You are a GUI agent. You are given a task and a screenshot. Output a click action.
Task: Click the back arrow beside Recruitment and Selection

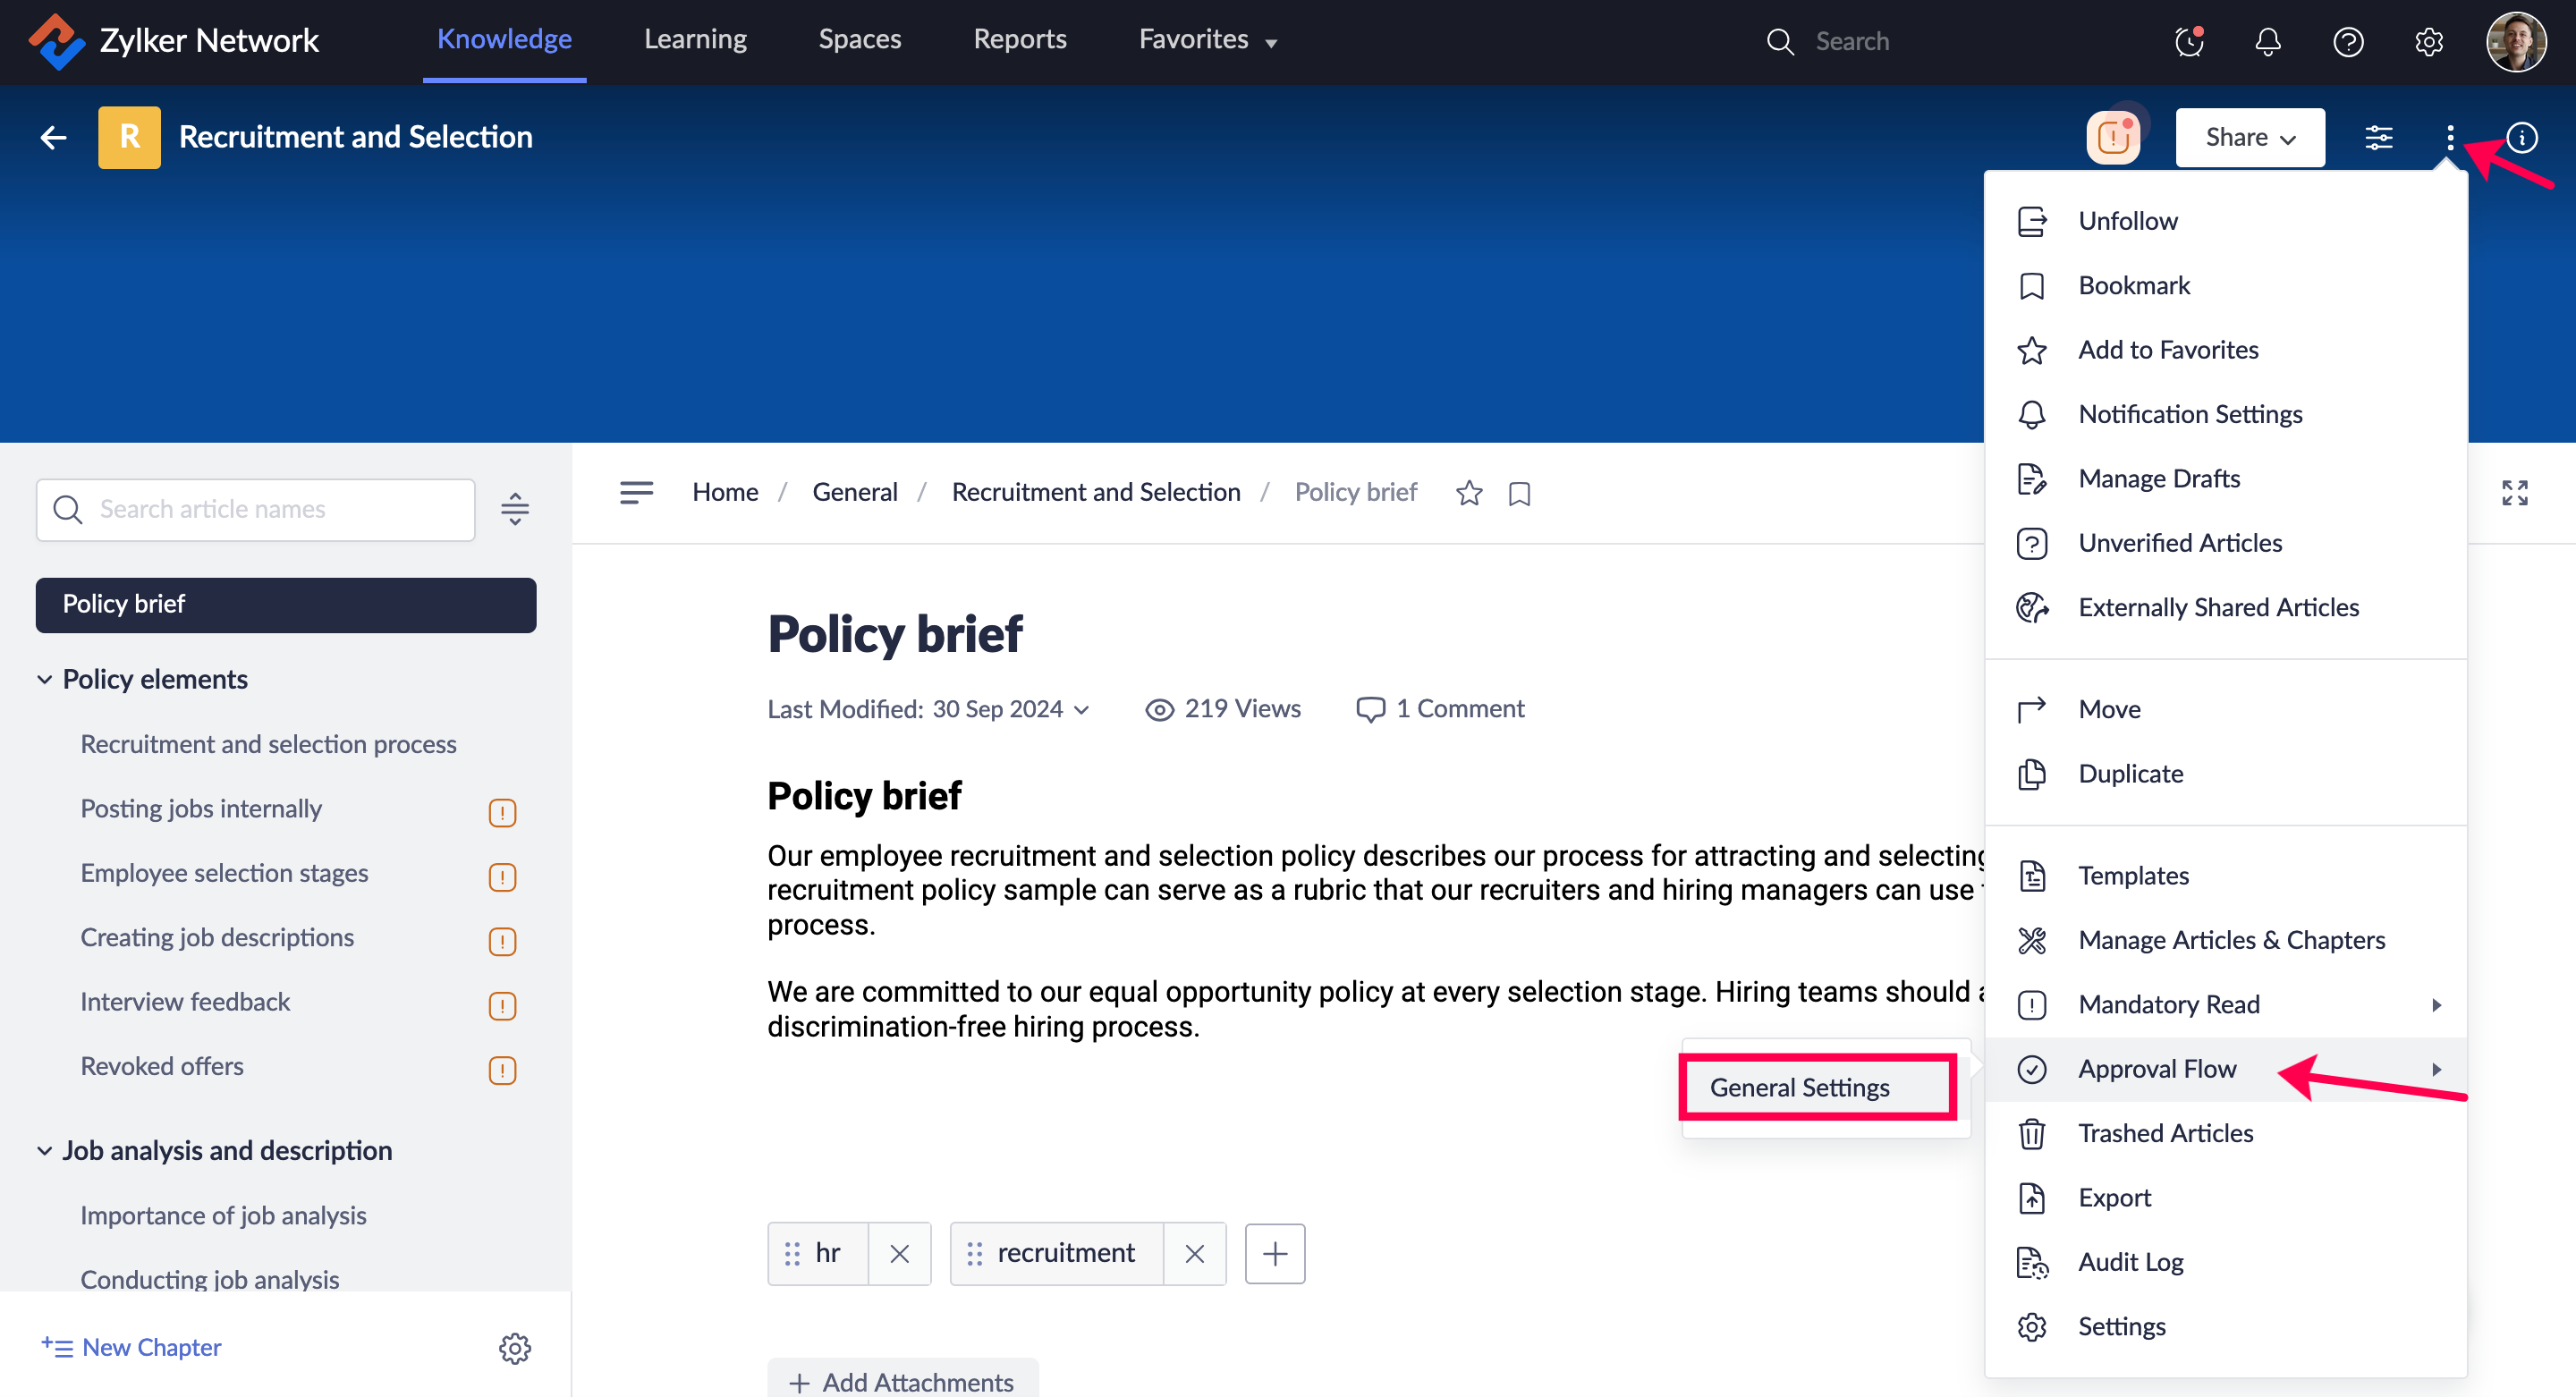coord(53,137)
